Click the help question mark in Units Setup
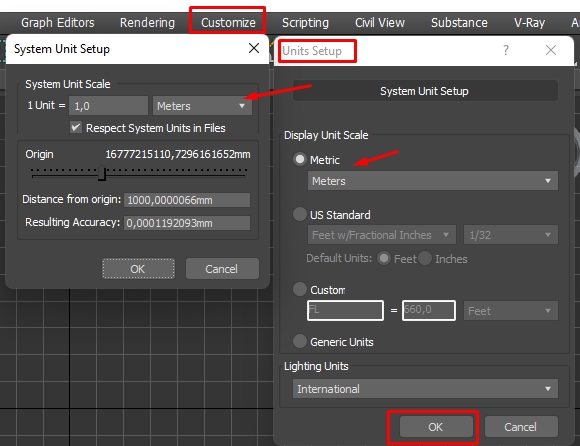Viewport: 580px width, 446px height. pos(506,50)
